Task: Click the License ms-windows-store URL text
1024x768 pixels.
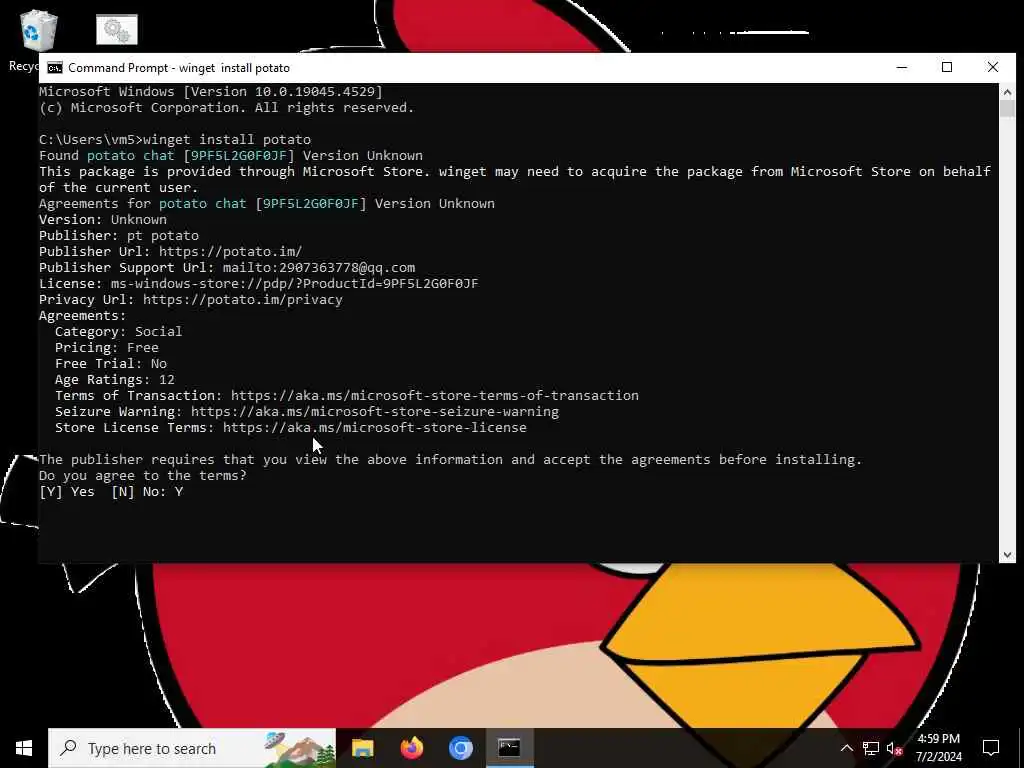Action: click(x=295, y=283)
